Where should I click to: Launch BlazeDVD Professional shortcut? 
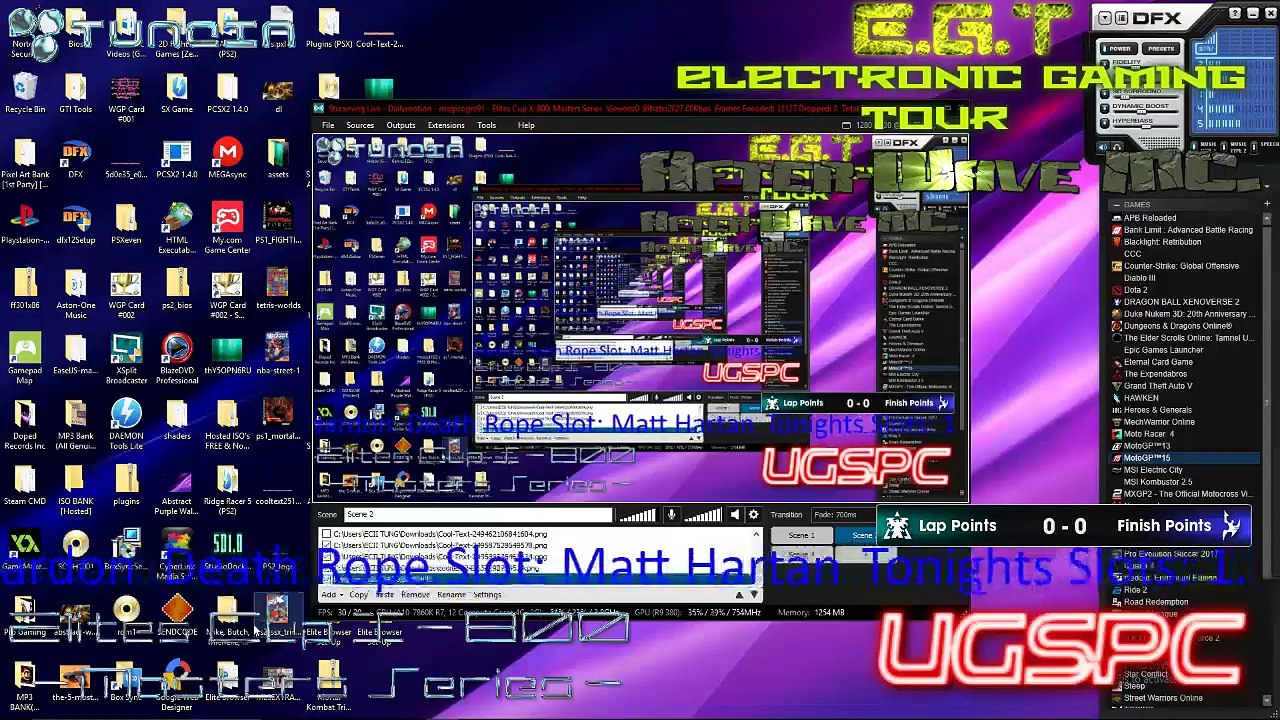(177, 358)
